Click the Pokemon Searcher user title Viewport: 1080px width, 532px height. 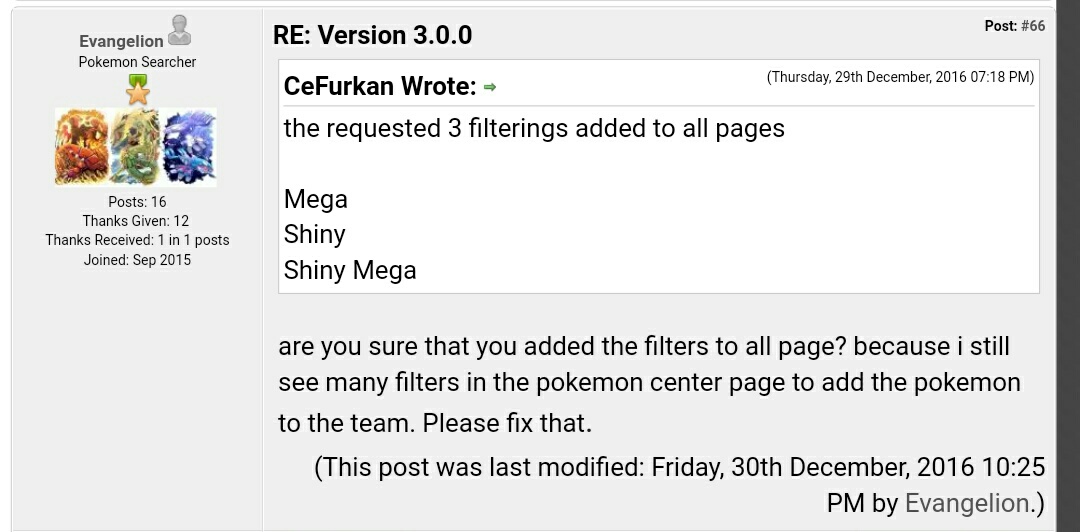coord(137,62)
